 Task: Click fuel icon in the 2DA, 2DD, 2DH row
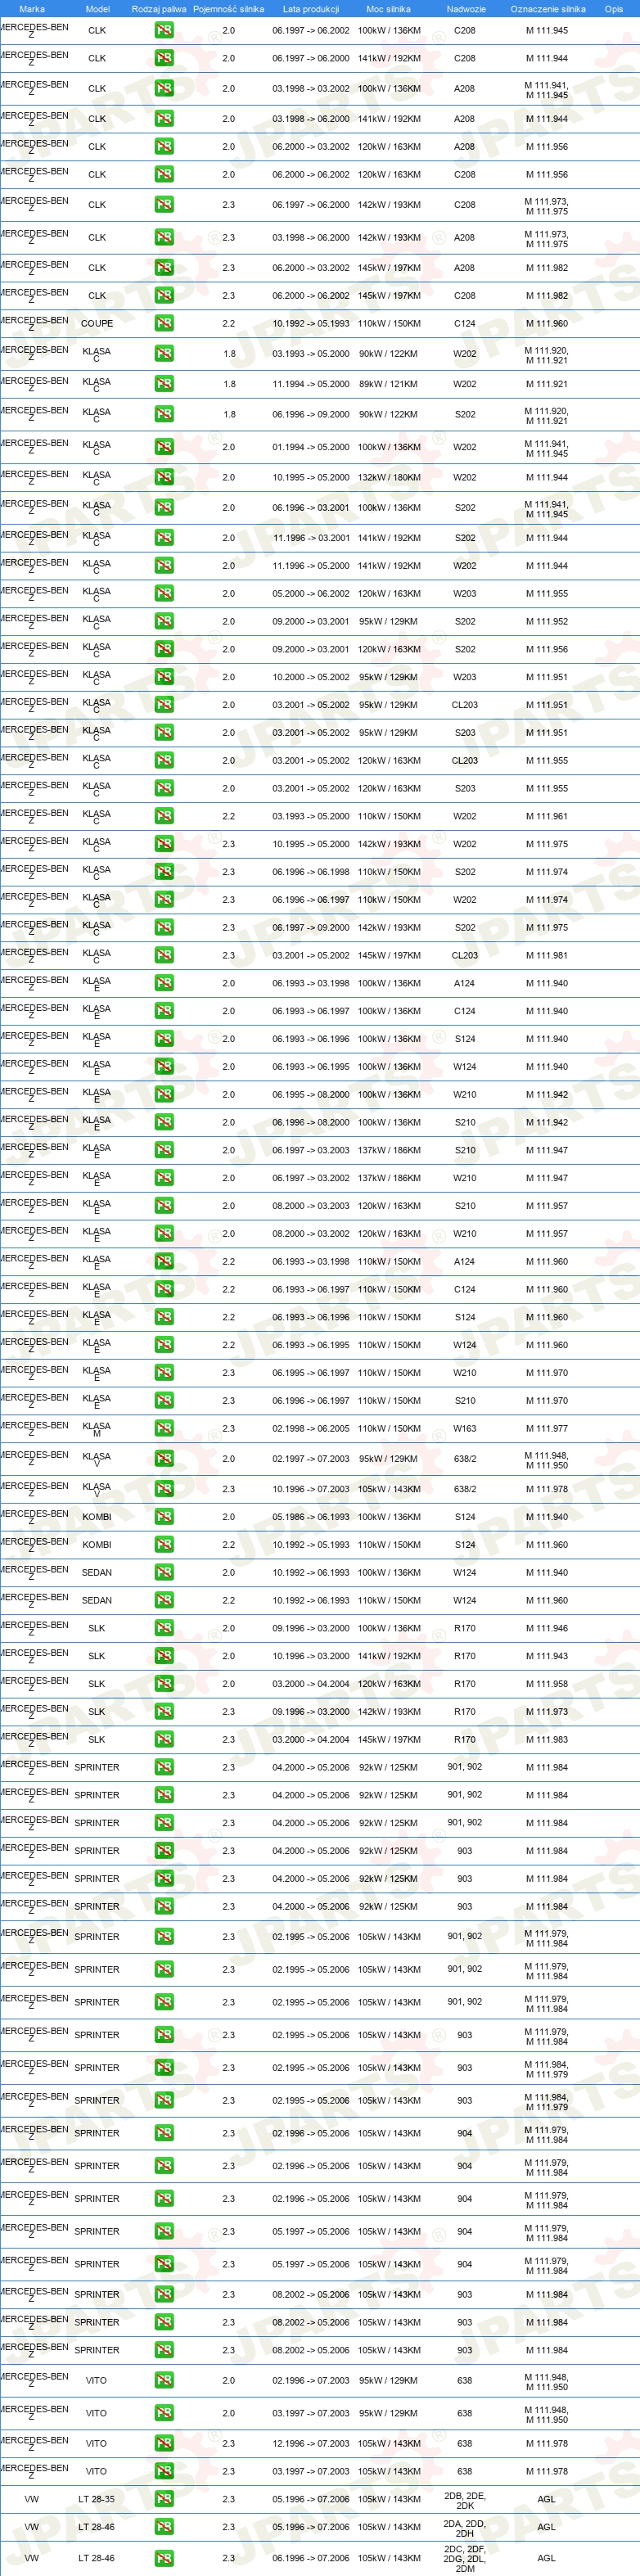[x=164, y=2526]
